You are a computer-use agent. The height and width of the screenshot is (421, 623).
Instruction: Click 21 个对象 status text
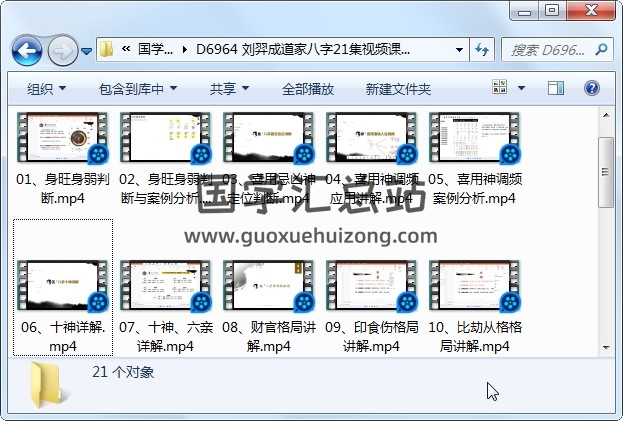tap(123, 372)
